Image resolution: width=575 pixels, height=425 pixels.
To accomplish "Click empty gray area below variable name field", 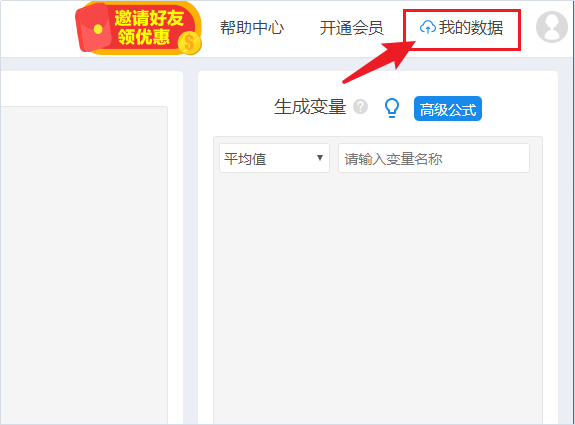I will (x=378, y=297).
